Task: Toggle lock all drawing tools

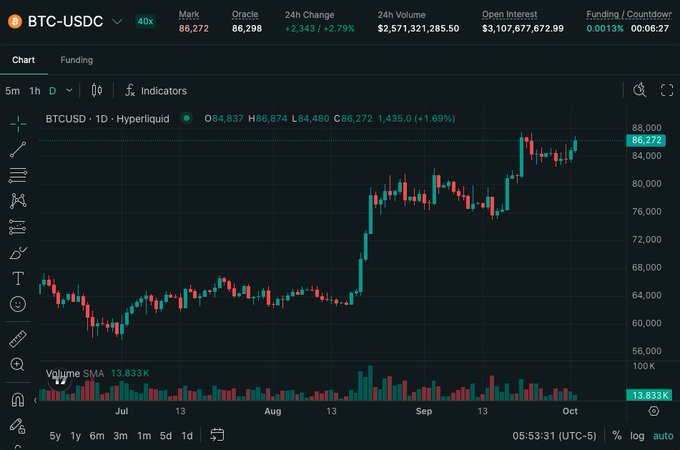Action: 18,426
